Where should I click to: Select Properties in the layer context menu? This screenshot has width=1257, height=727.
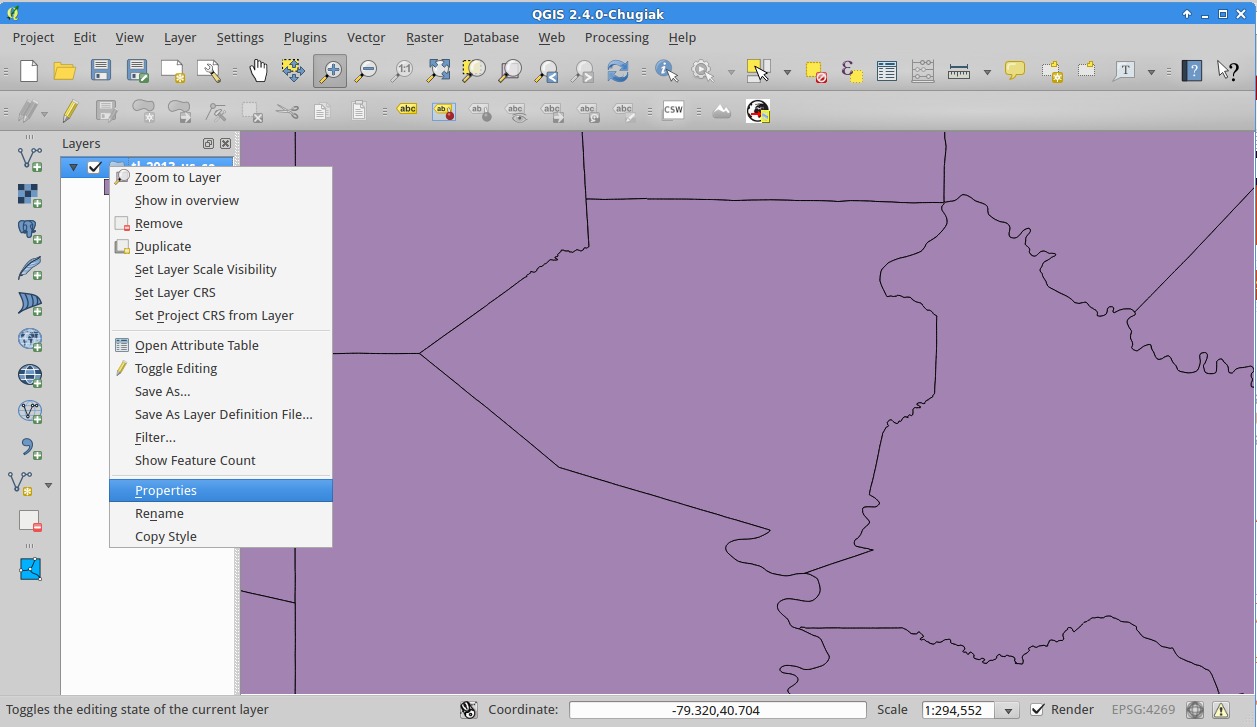[x=166, y=490]
